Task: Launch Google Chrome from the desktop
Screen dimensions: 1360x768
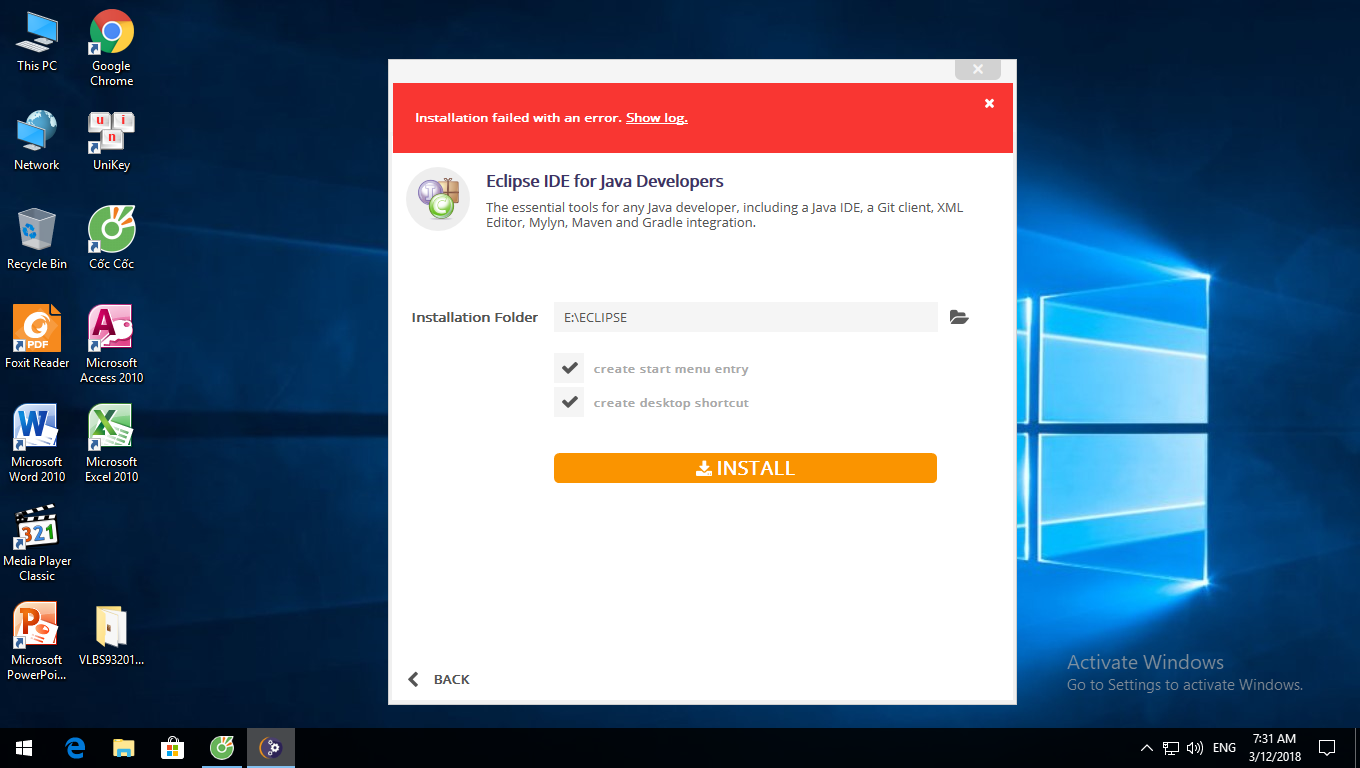Action: (112, 48)
